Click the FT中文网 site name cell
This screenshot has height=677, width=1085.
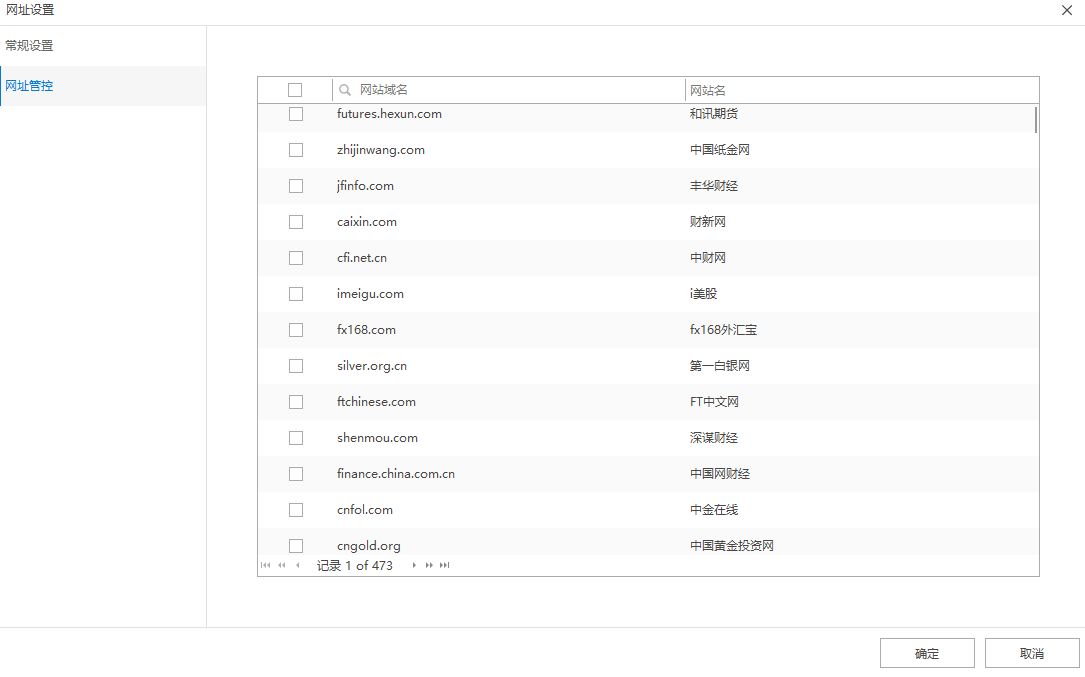coord(714,401)
